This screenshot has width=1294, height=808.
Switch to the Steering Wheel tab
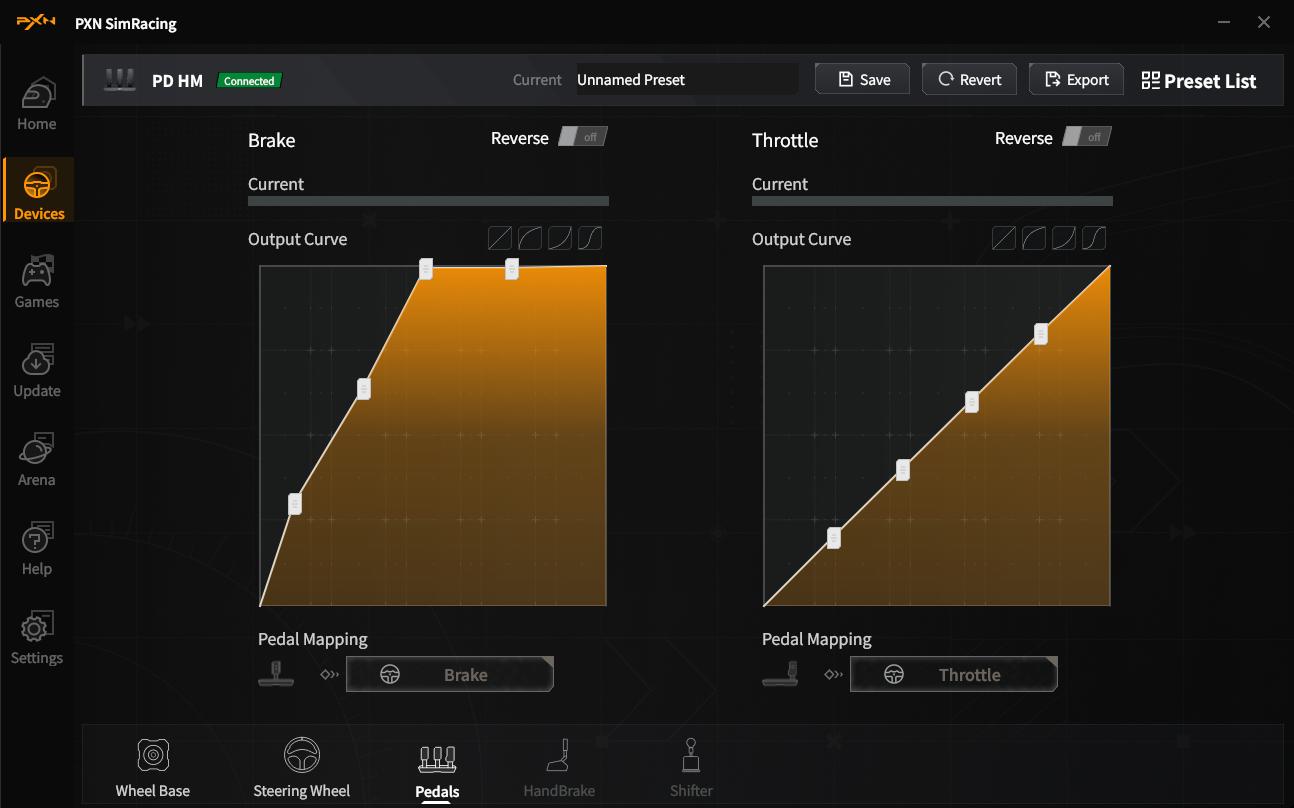tap(301, 768)
